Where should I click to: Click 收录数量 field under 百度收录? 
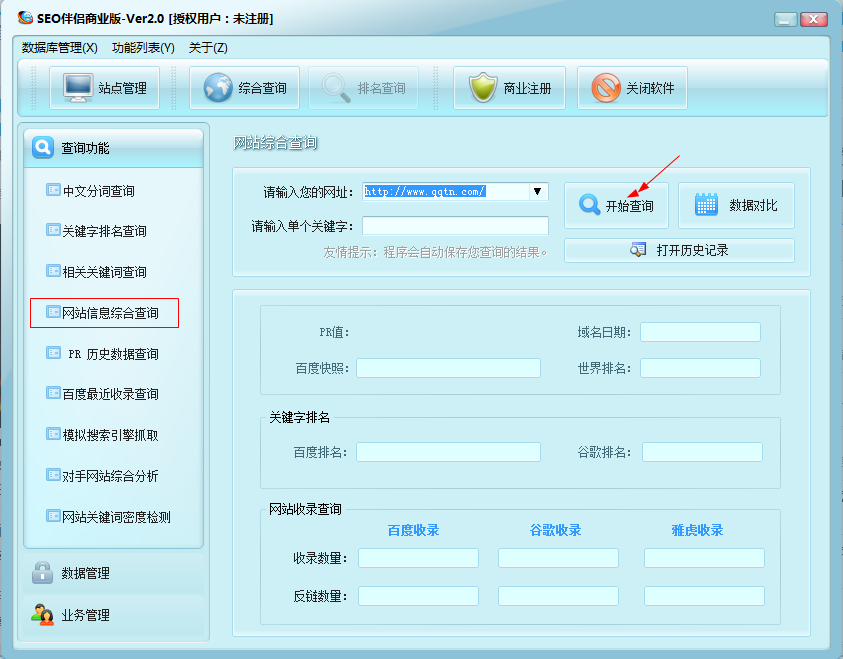(418, 558)
